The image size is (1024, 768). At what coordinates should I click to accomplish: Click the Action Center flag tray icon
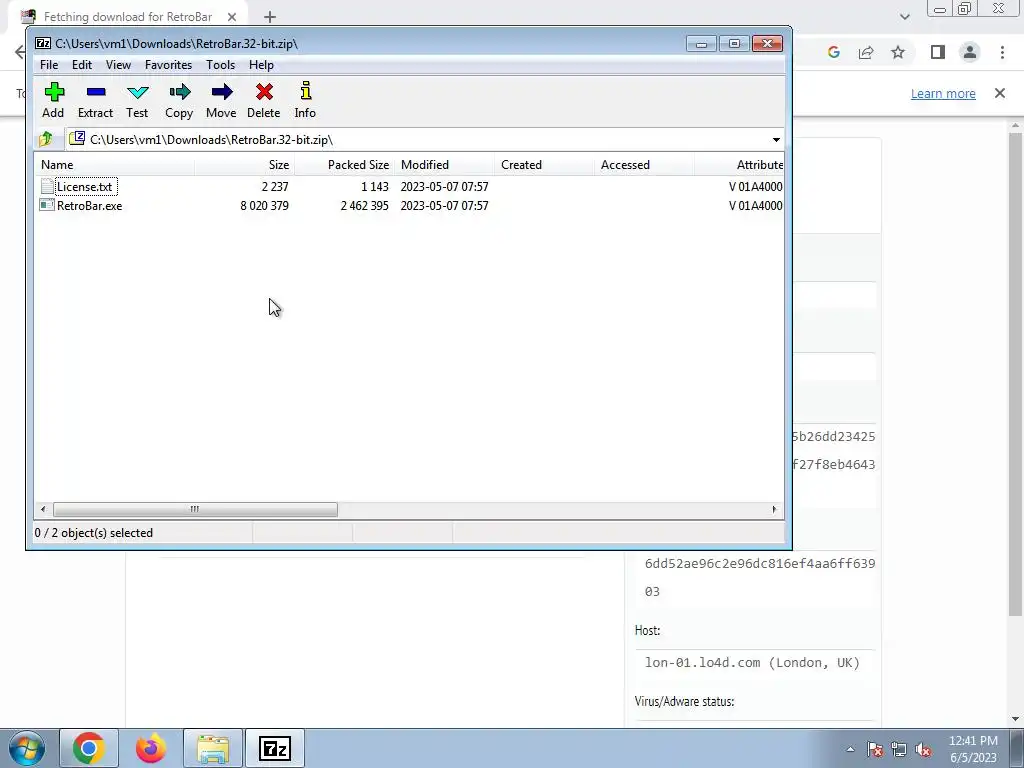click(x=875, y=749)
